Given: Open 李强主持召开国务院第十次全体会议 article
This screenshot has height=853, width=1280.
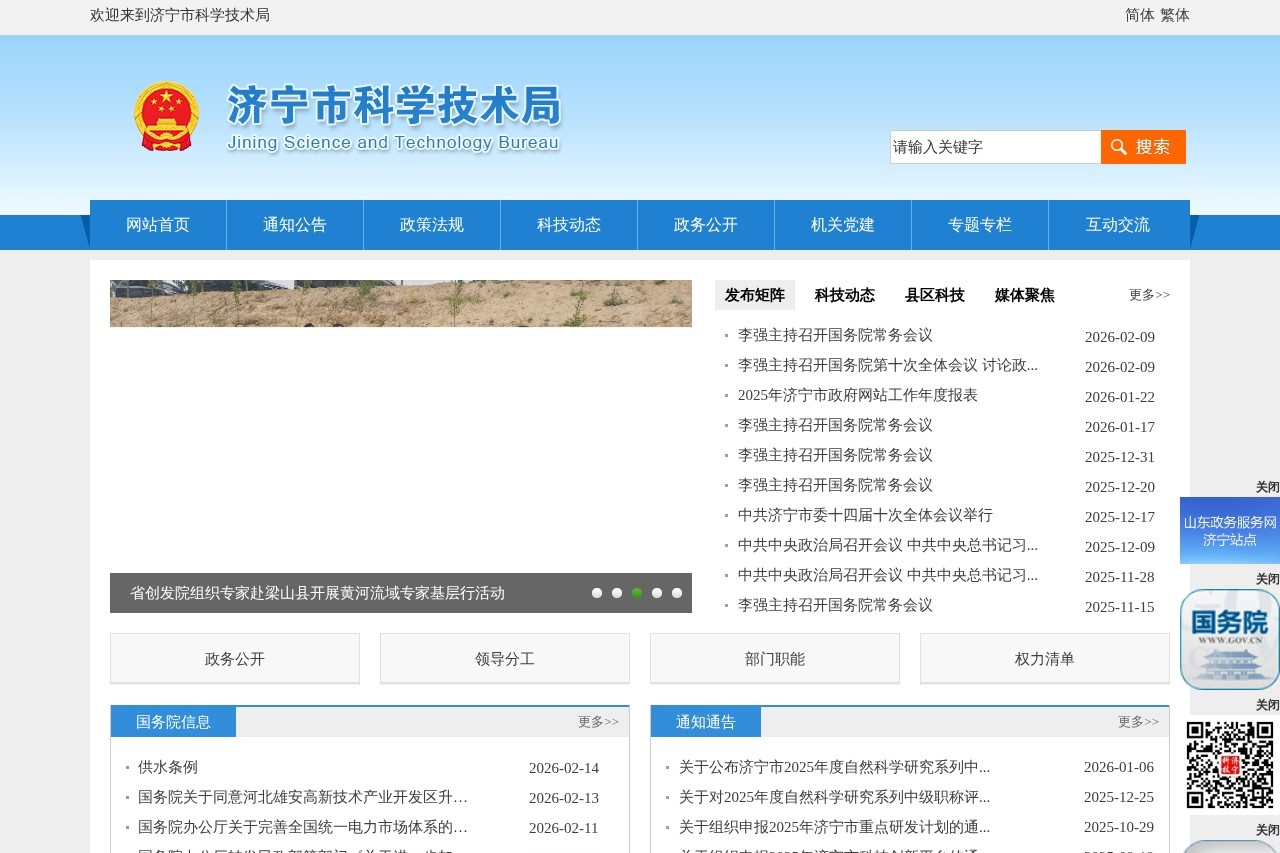Looking at the screenshot, I should coord(888,365).
